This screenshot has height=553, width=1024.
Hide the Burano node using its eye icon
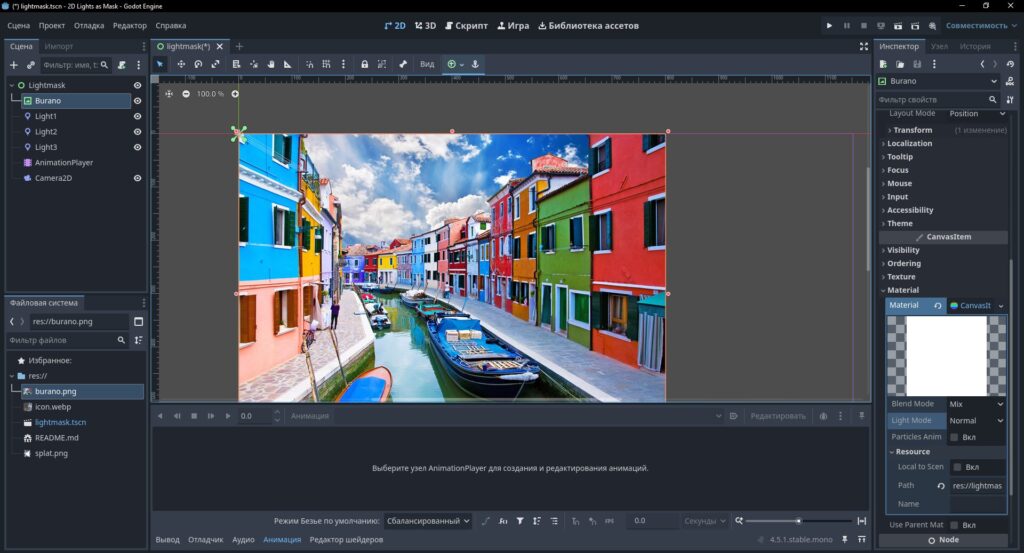coord(137,101)
